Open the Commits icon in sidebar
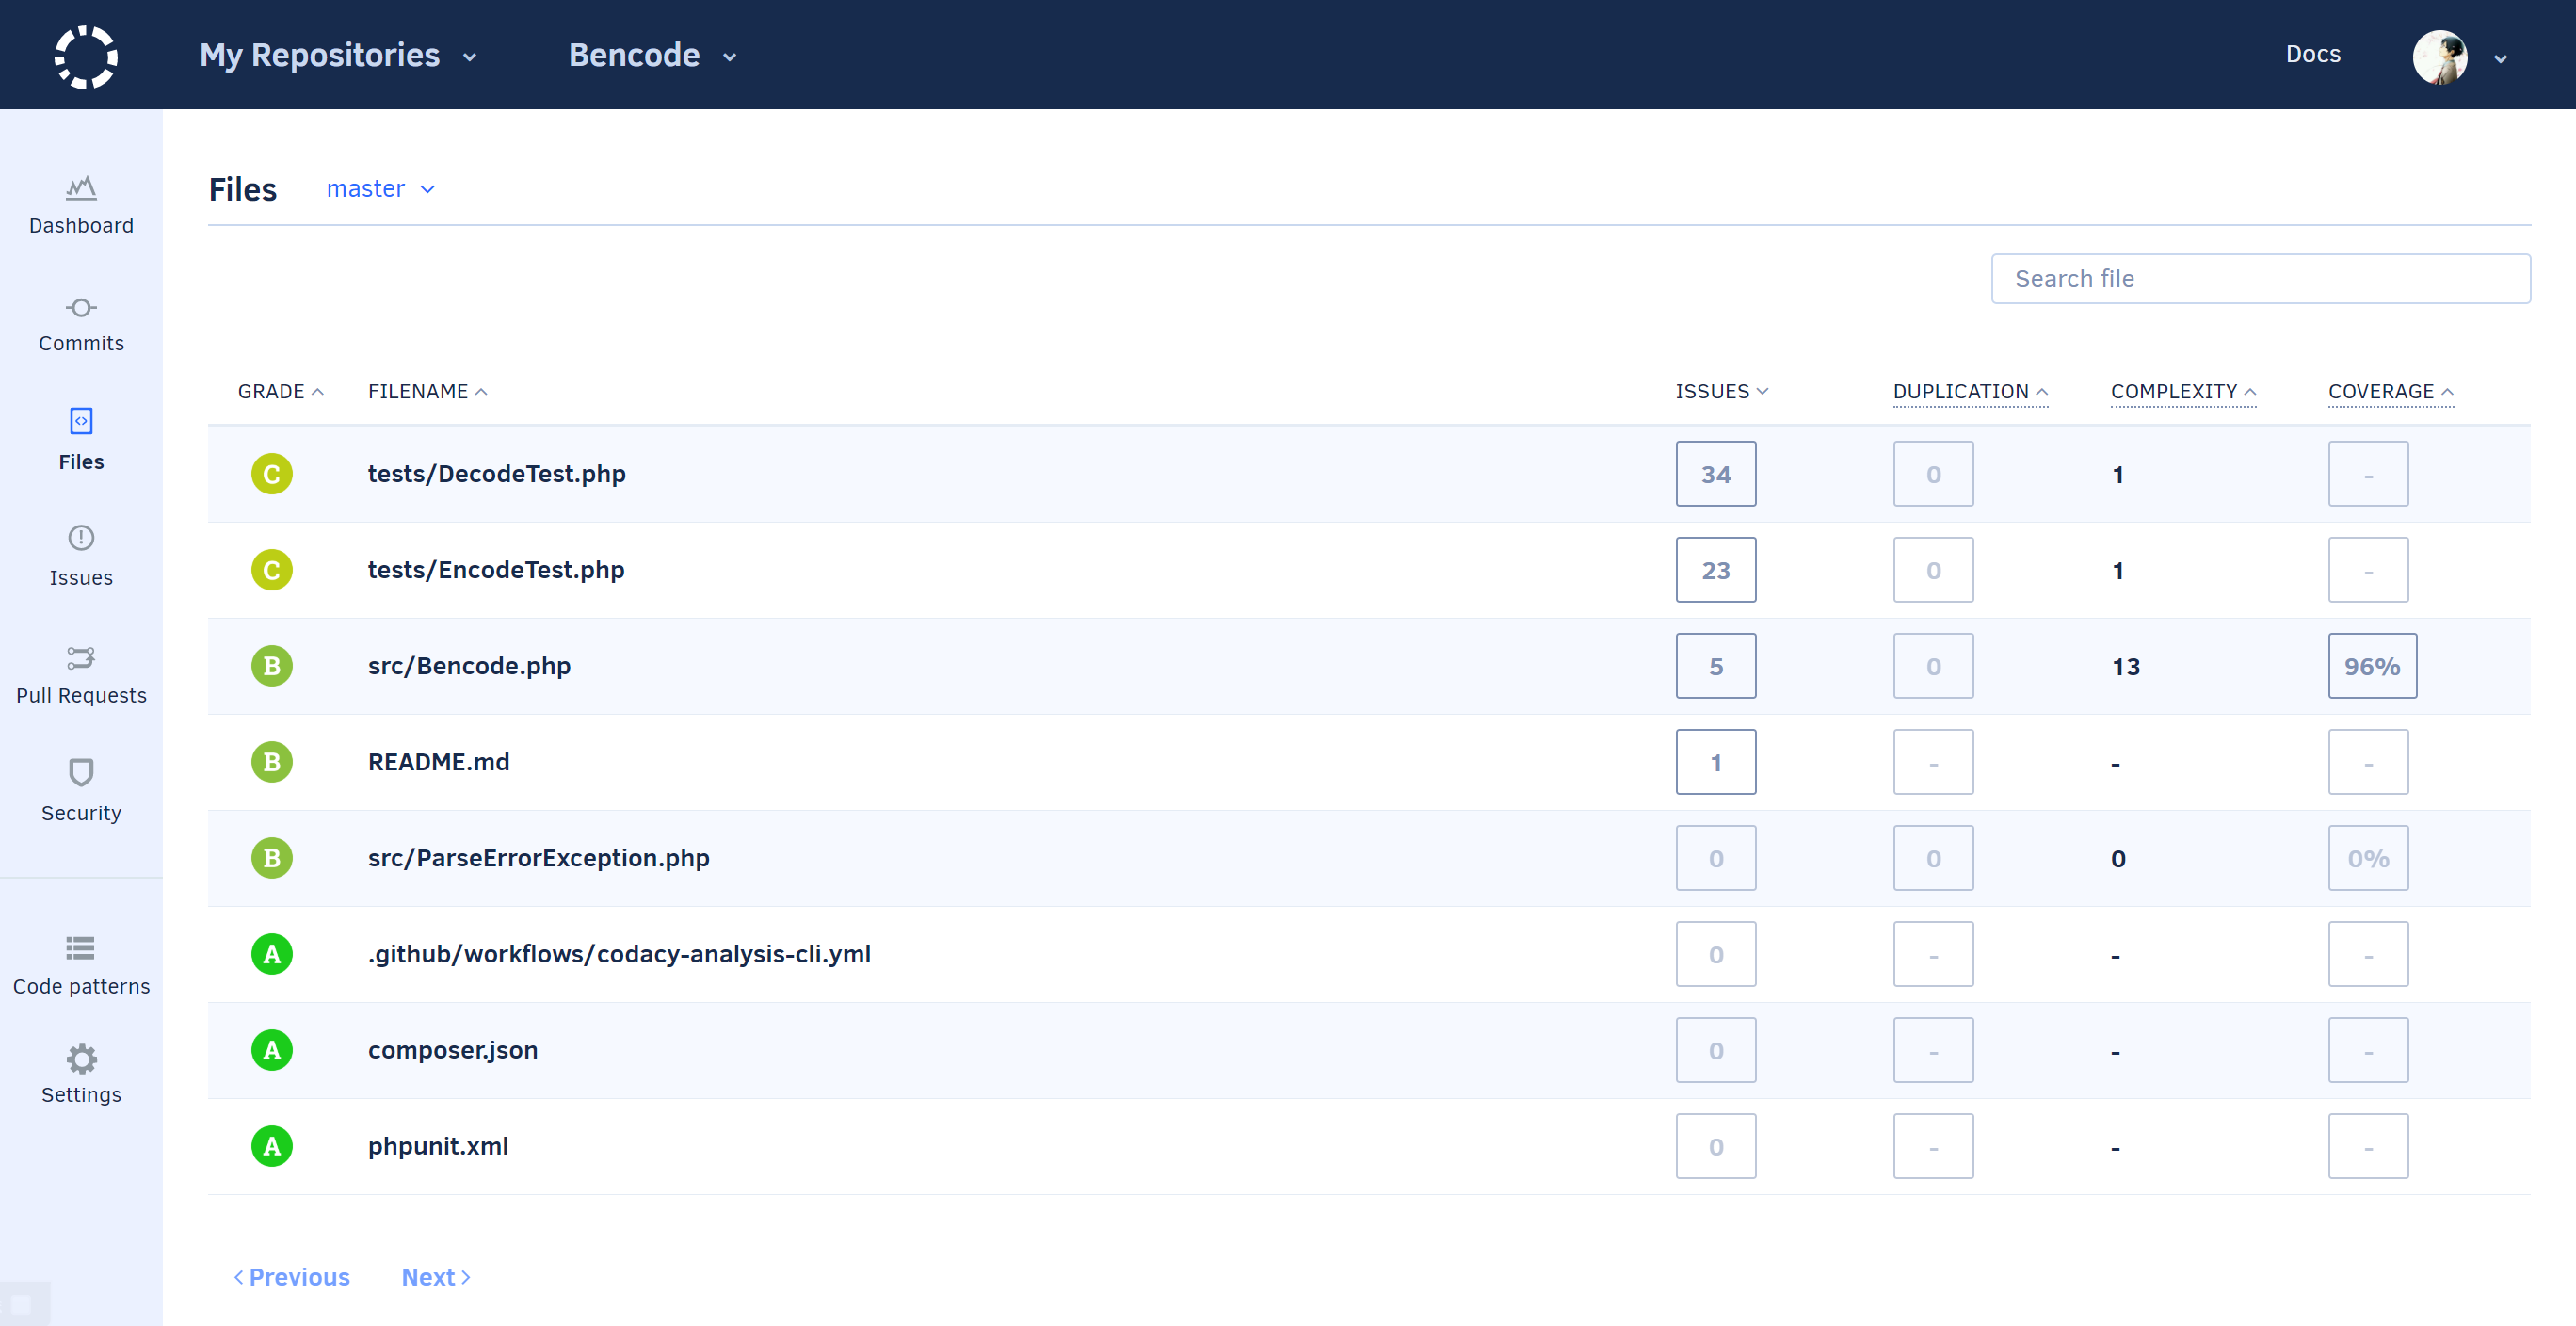The image size is (2576, 1326). pos(81,307)
